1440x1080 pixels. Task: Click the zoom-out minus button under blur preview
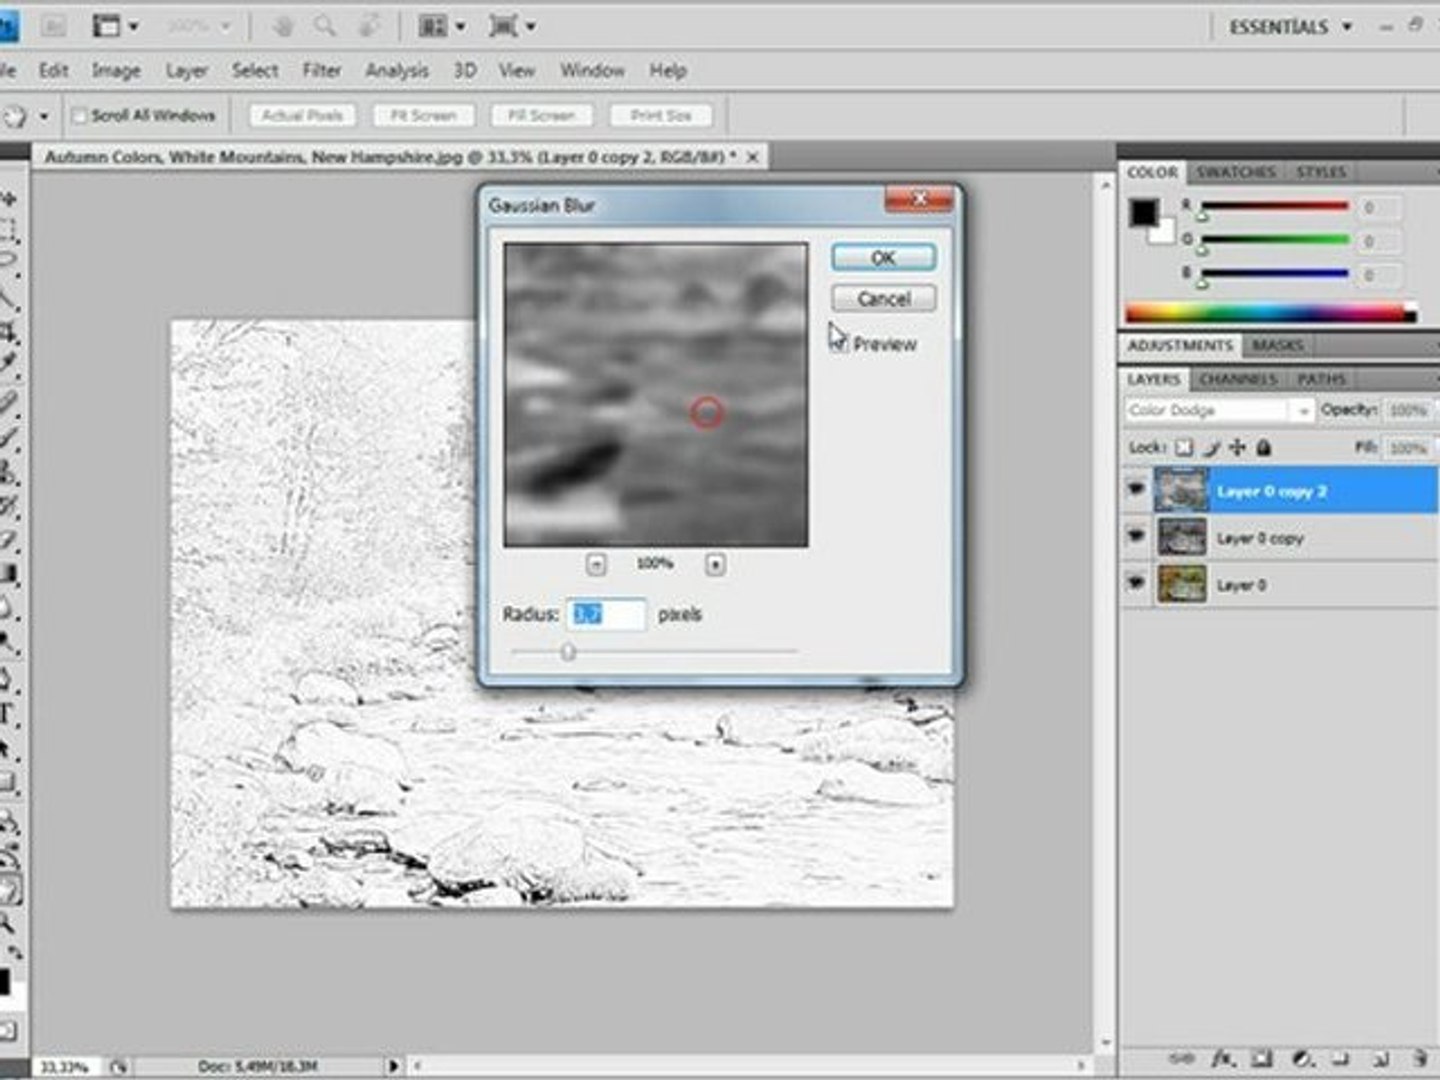(596, 565)
